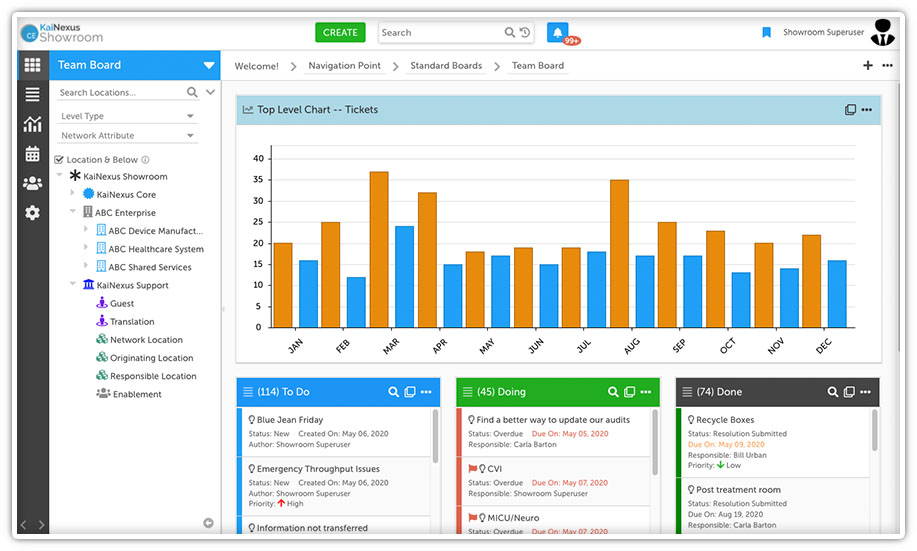917x551 pixels.
Task: Open the notifications bell icon
Action: pos(558,32)
